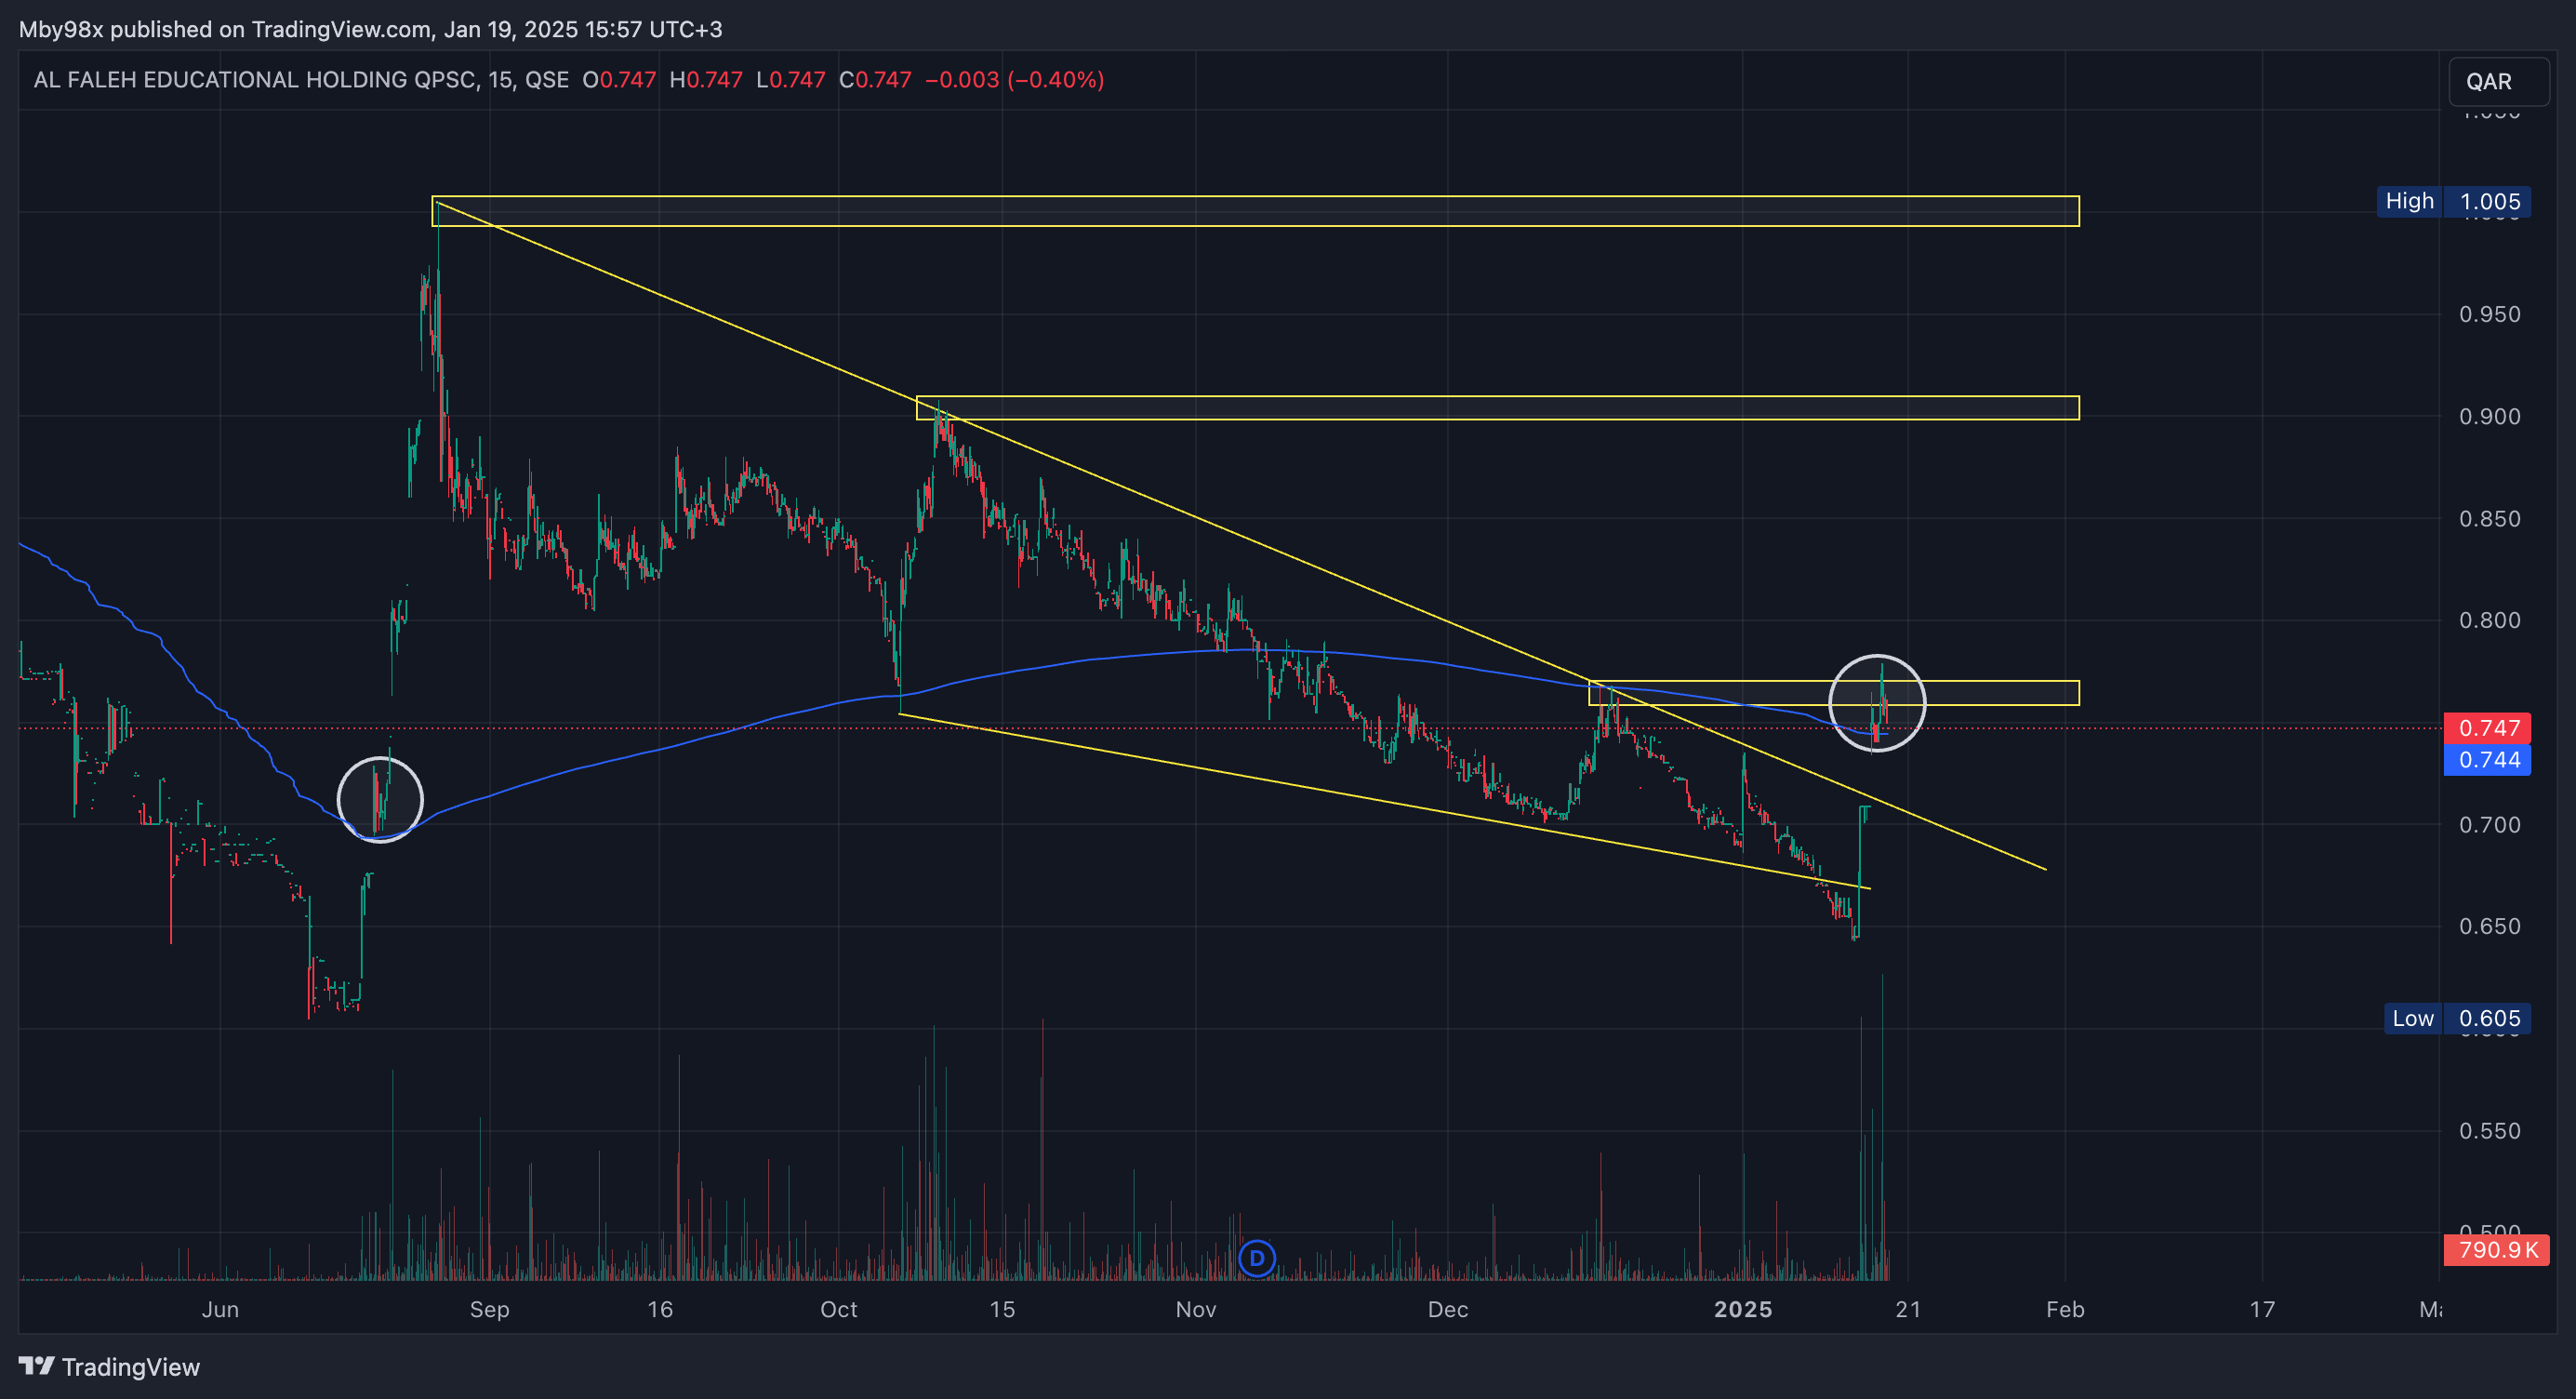Click the TradingView logo icon
Screen dimensions: 2576x1399
[36, 1365]
